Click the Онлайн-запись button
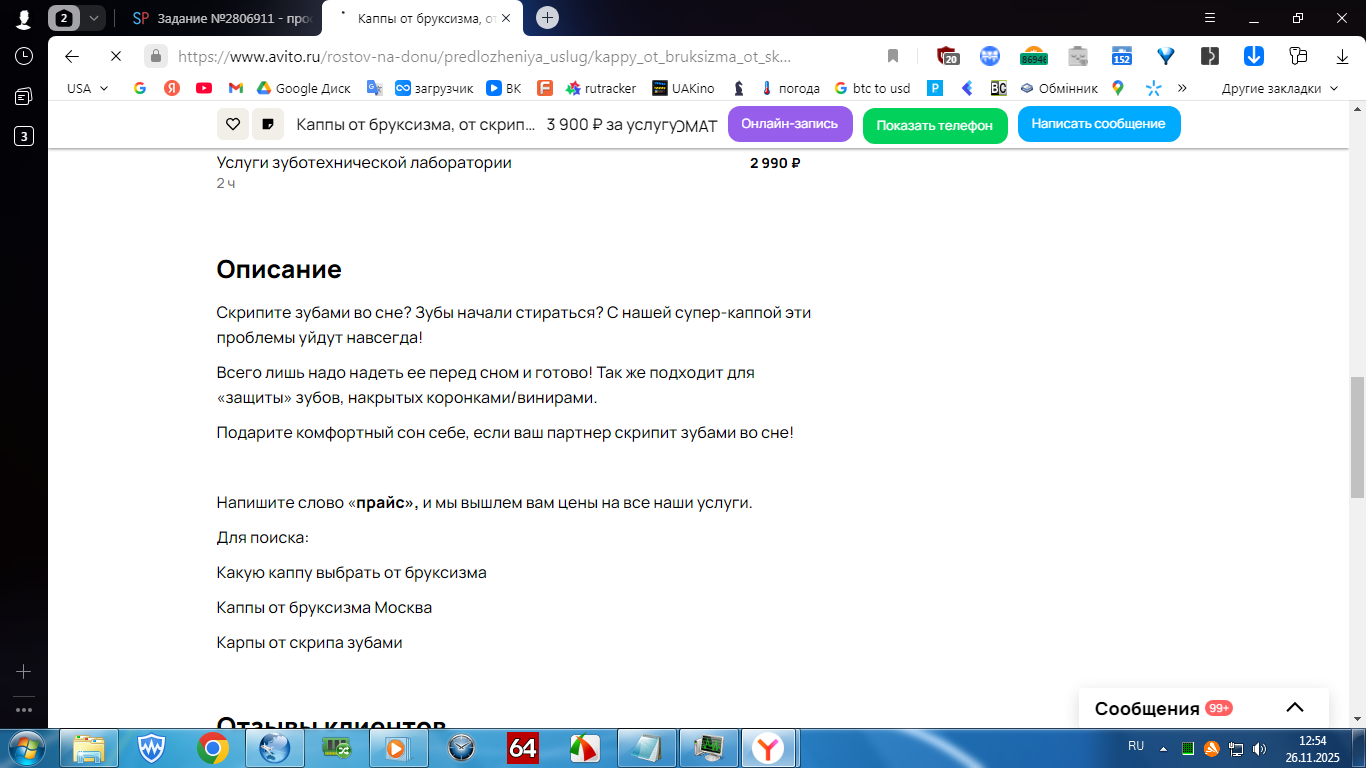1366x768 pixels. [790, 124]
